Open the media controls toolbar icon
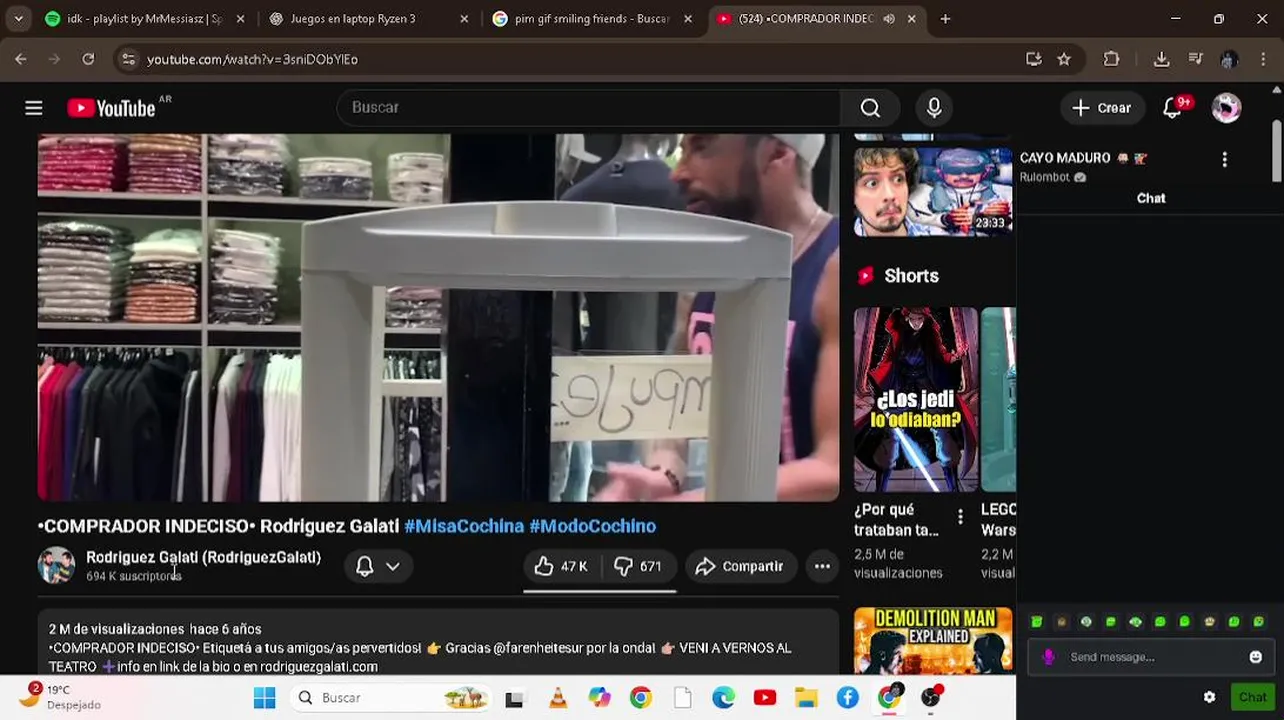This screenshot has width=1284, height=720. pyautogui.click(x=1195, y=59)
